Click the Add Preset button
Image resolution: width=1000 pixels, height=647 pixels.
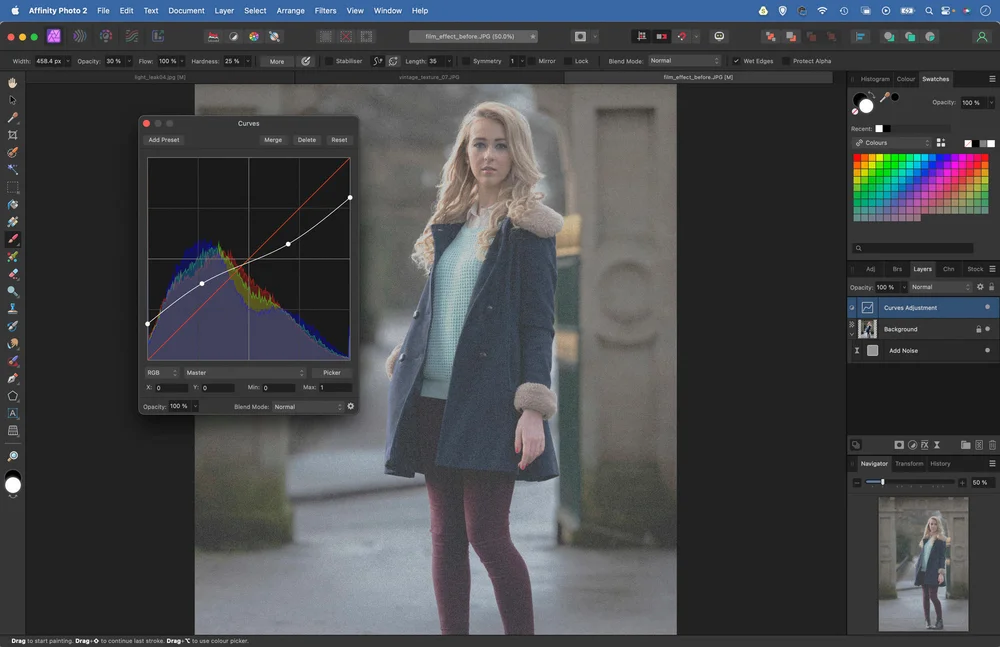[x=164, y=140]
